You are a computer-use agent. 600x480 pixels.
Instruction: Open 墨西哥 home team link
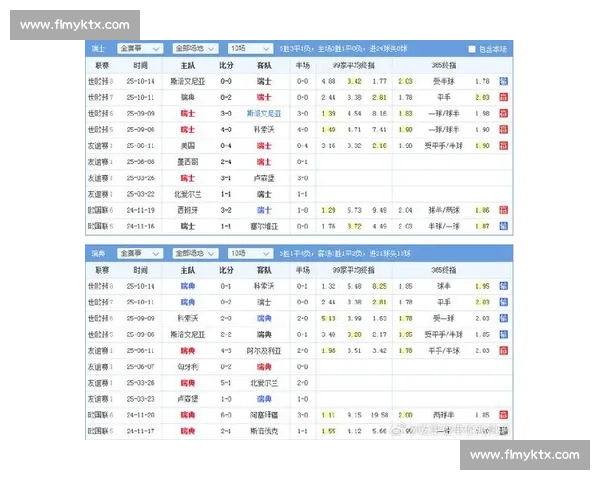tap(188, 162)
